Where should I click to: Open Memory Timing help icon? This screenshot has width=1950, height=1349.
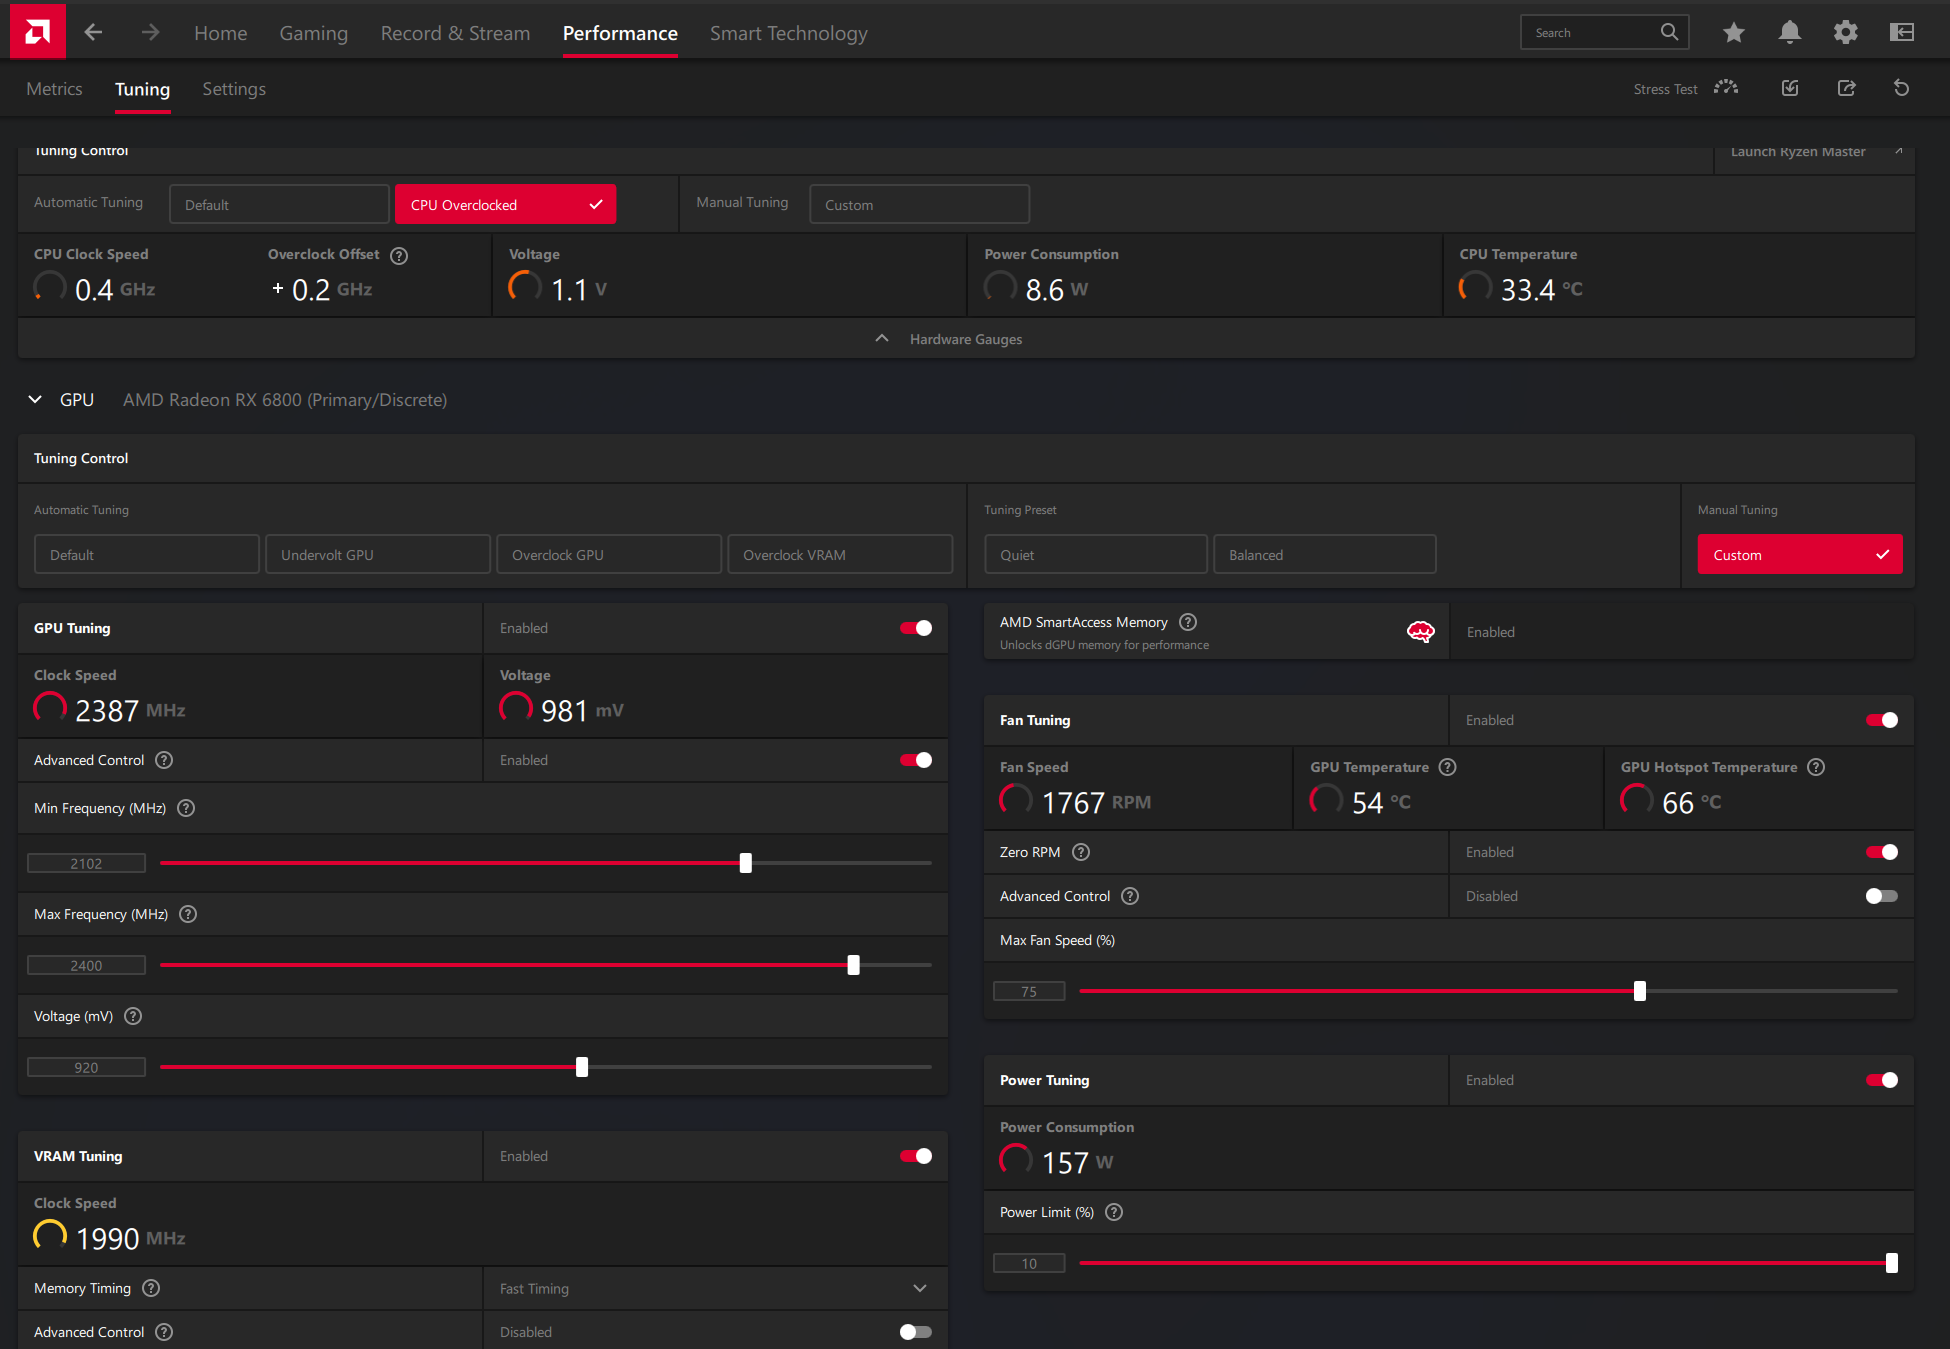[x=151, y=1288]
